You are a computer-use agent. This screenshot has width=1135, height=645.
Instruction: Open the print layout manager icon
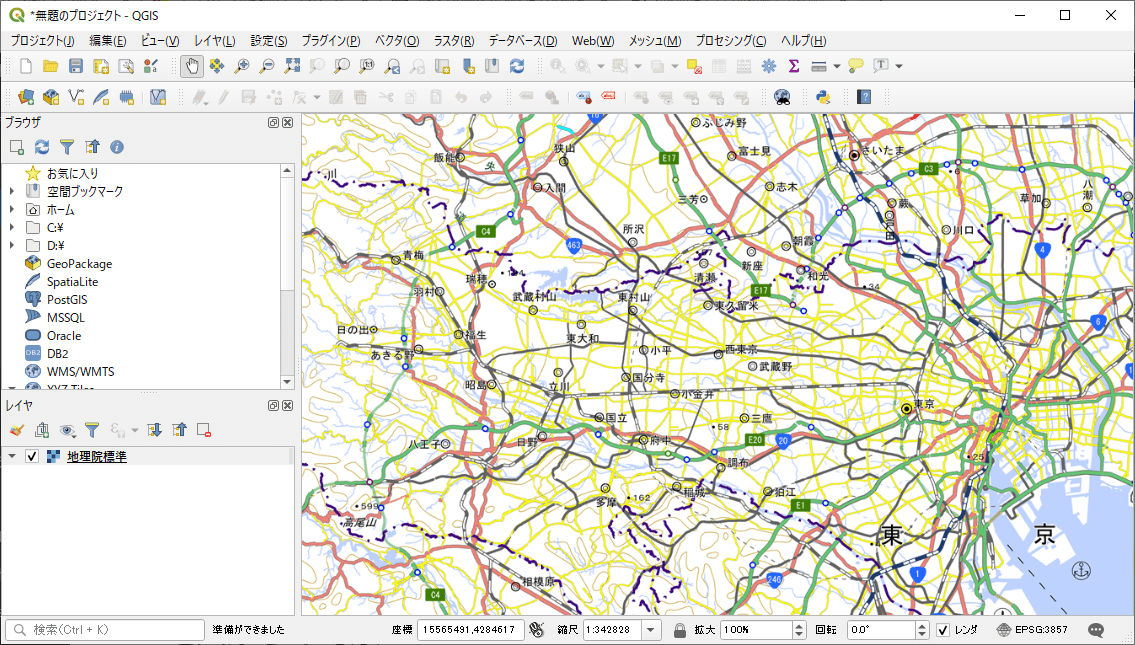pyautogui.click(x=126, y=67)
